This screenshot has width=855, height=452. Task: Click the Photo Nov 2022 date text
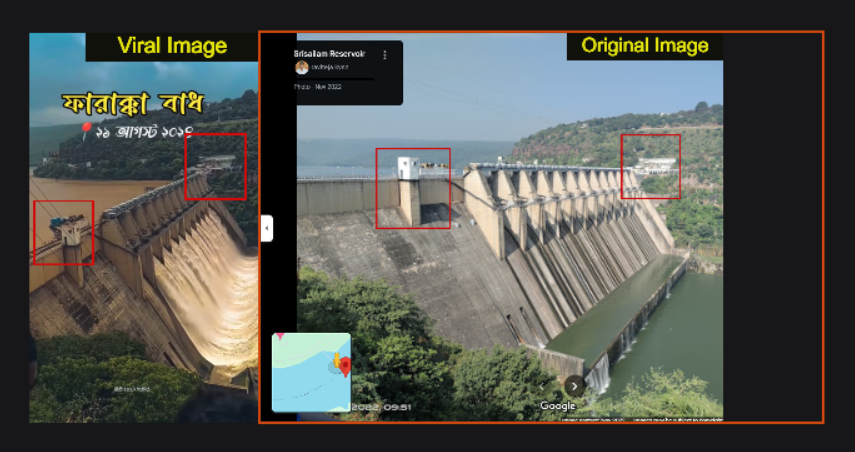click(317, 87)
